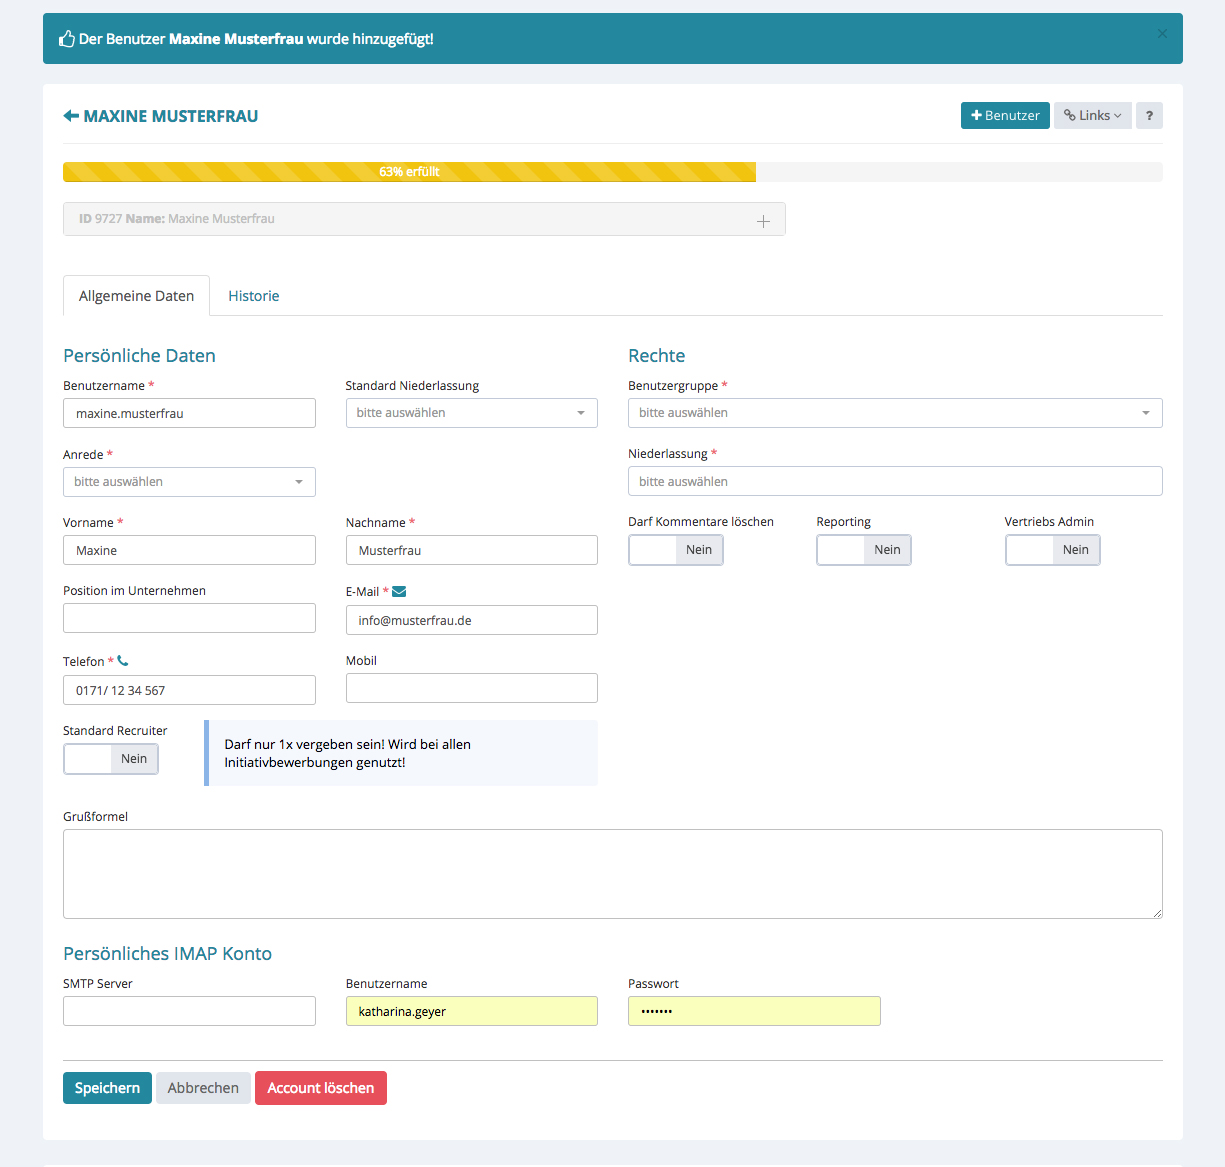Select the Allgemeine Daten tab

[136, 296]
